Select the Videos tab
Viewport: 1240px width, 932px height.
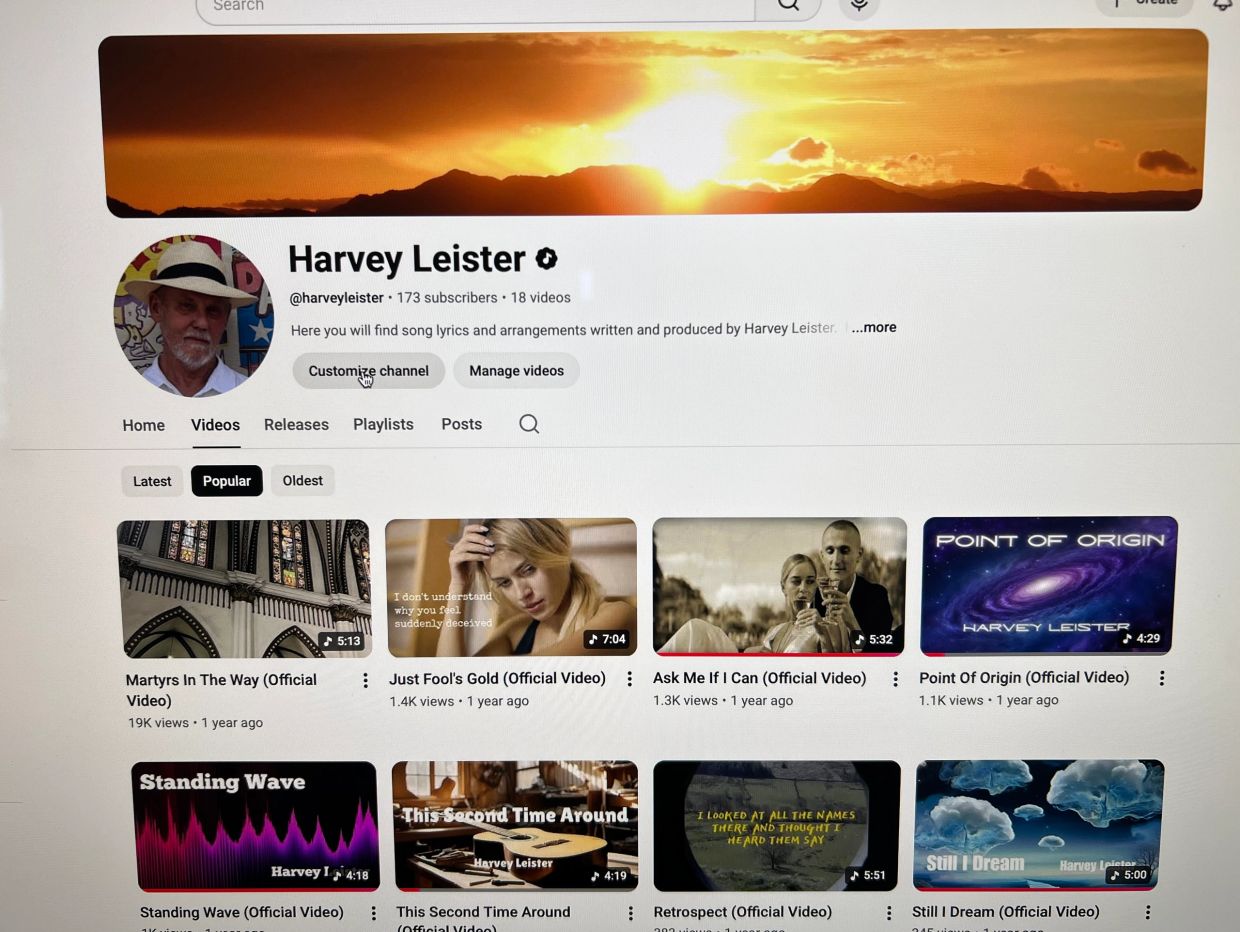215,425
